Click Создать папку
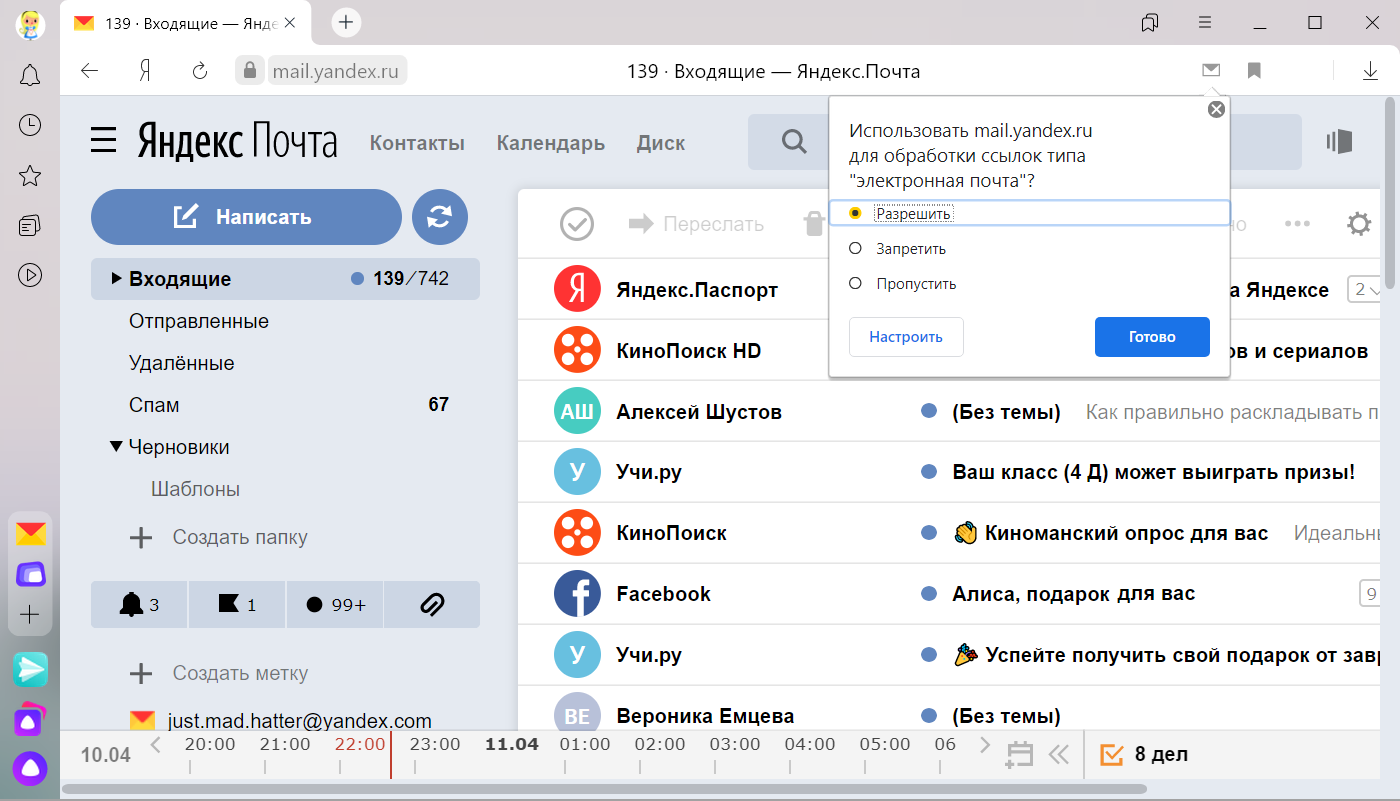The image size is (1400, 801). [219, 537]
